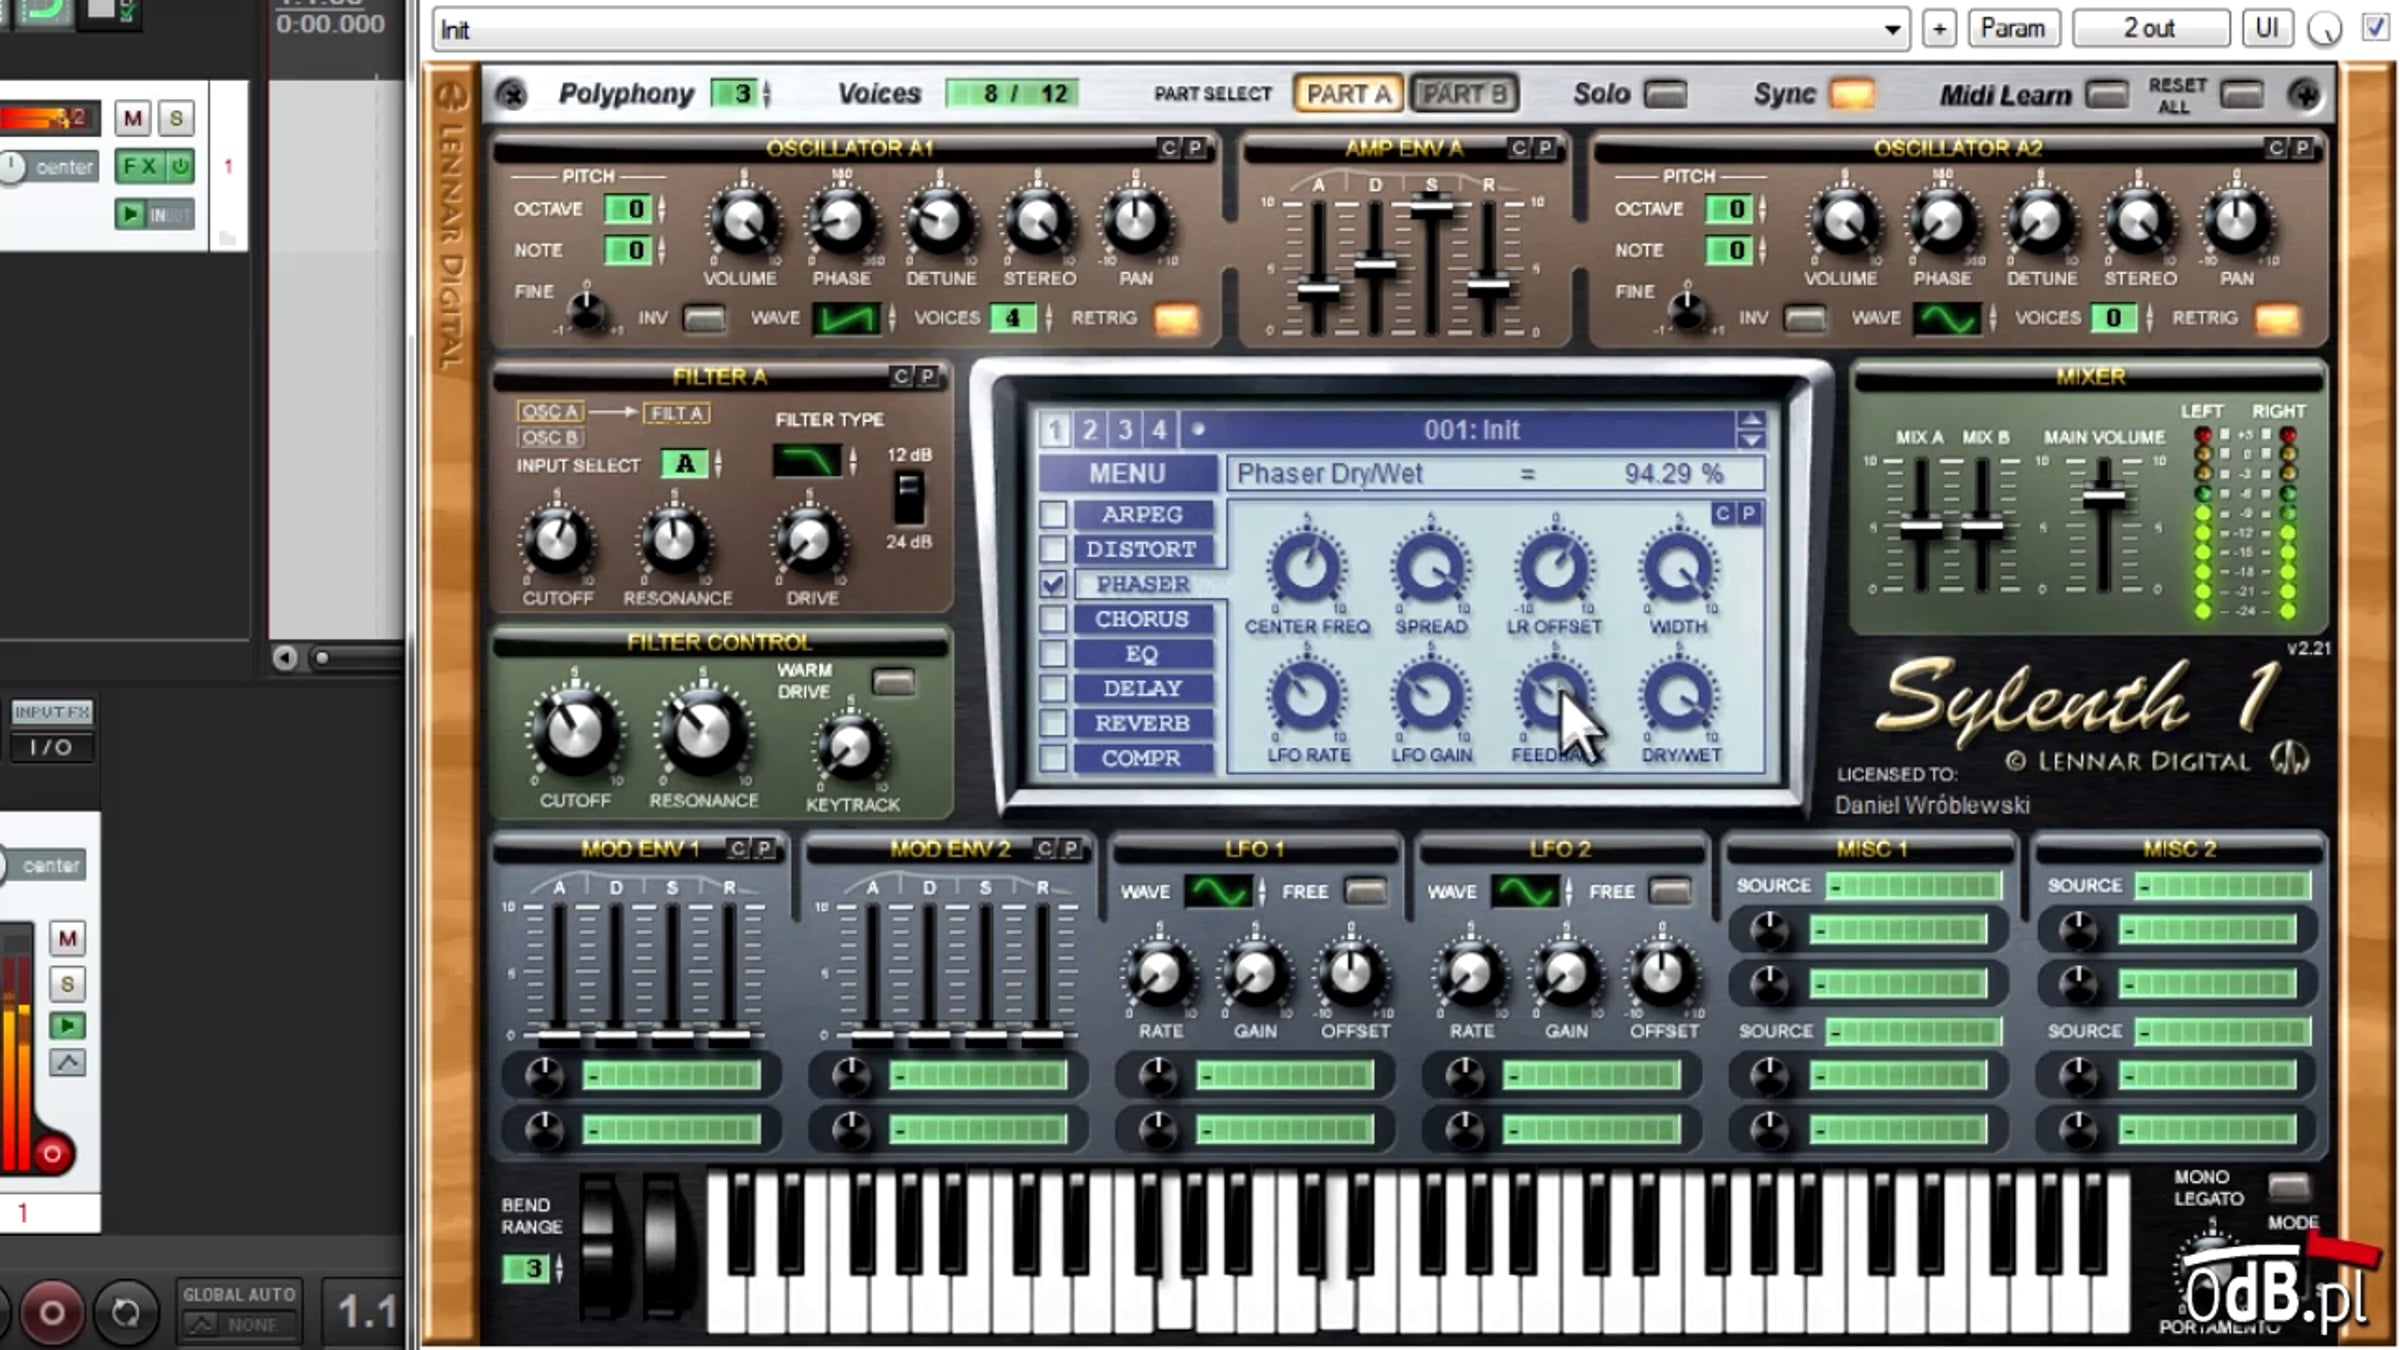Click the Midi Learn button
Image resolution: width=2400 pixels, height=1350 pixels.
pyautogui.click(x=2107, y=95)
